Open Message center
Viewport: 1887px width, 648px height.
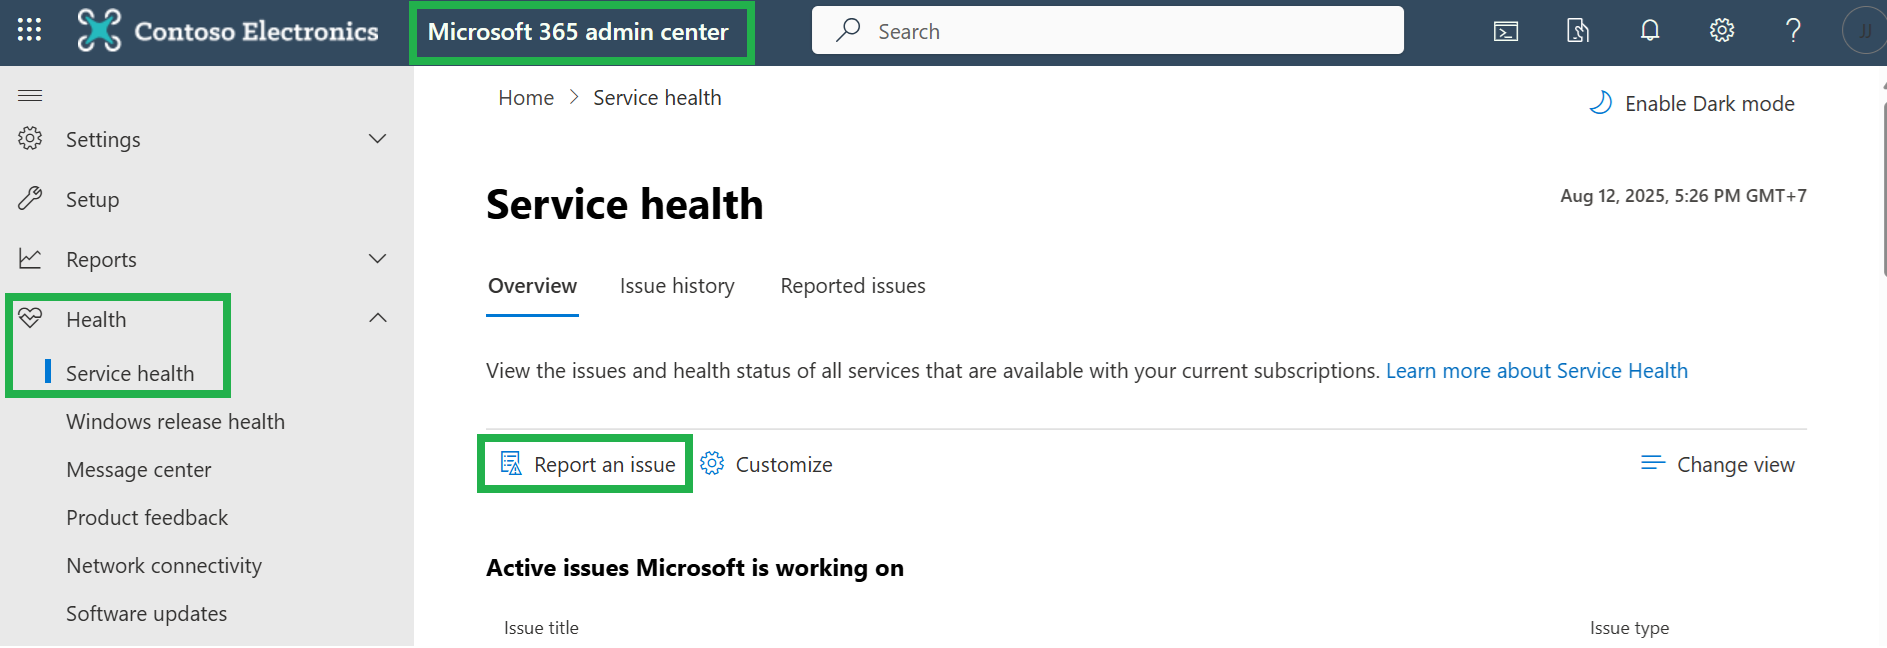tap(139, 470)
